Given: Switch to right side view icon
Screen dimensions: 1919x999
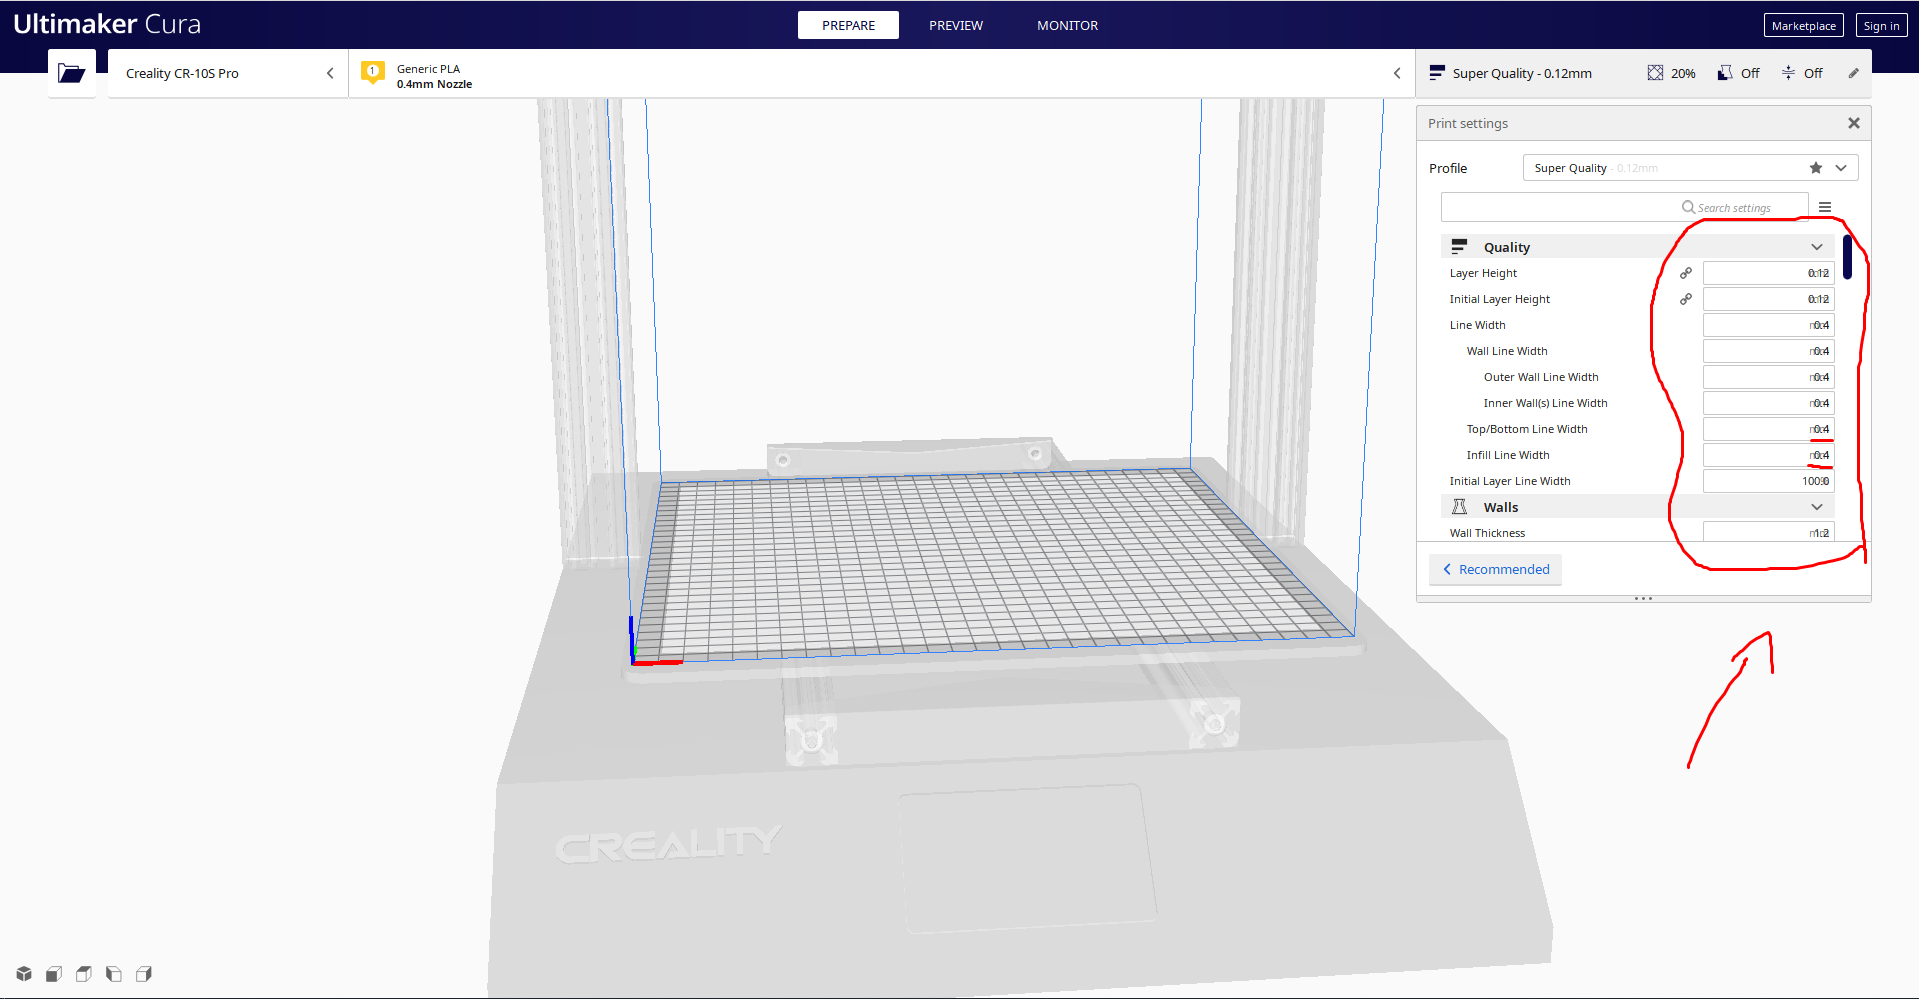Looking at the screenshot, I should [144, 973].
